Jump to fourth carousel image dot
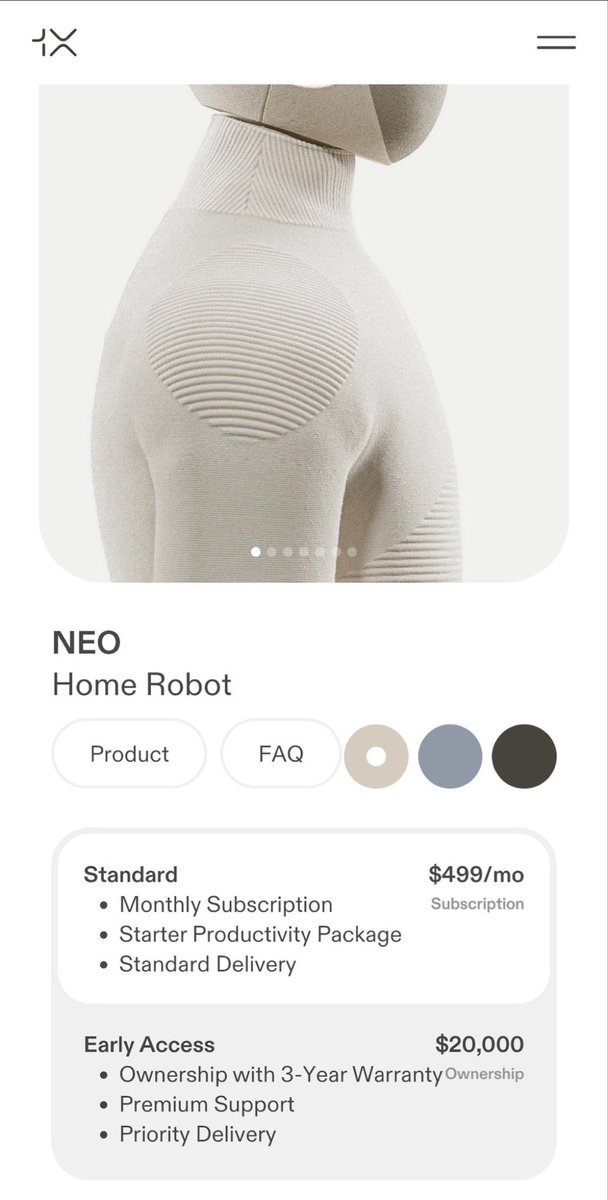 [303, 552]
